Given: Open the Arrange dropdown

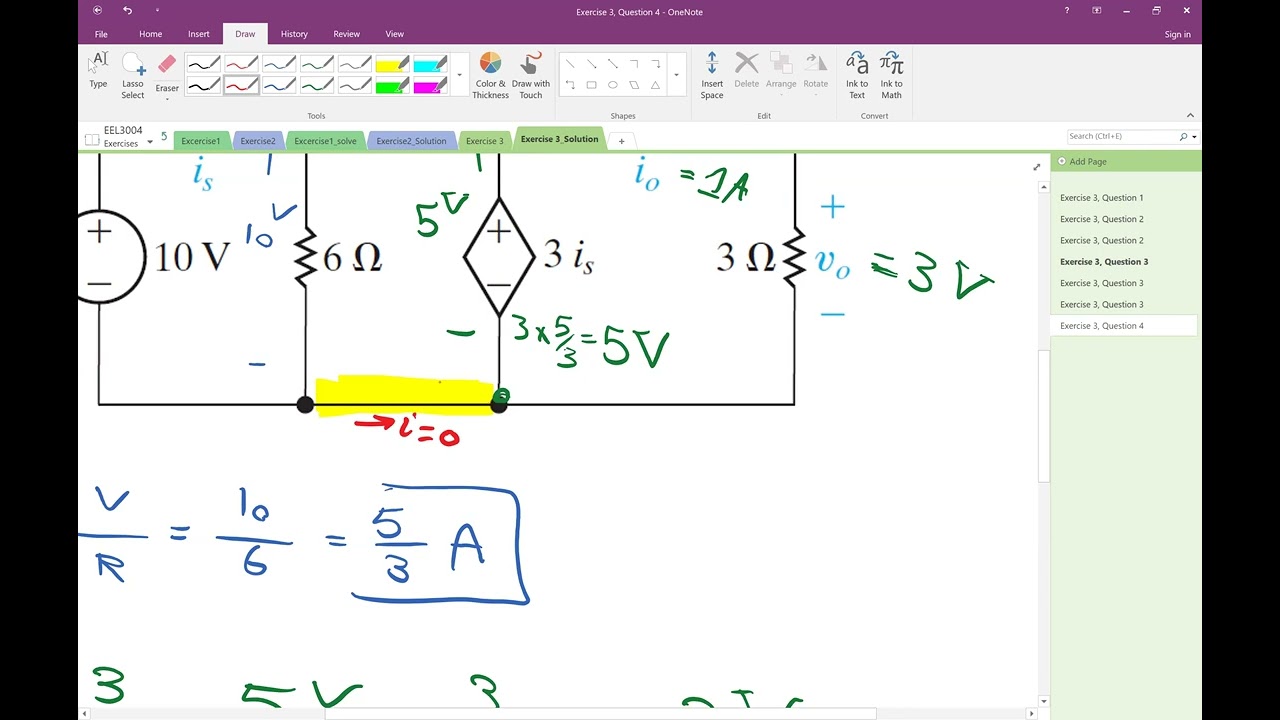Looking at the screenshot, I should (x=781, y=75).
